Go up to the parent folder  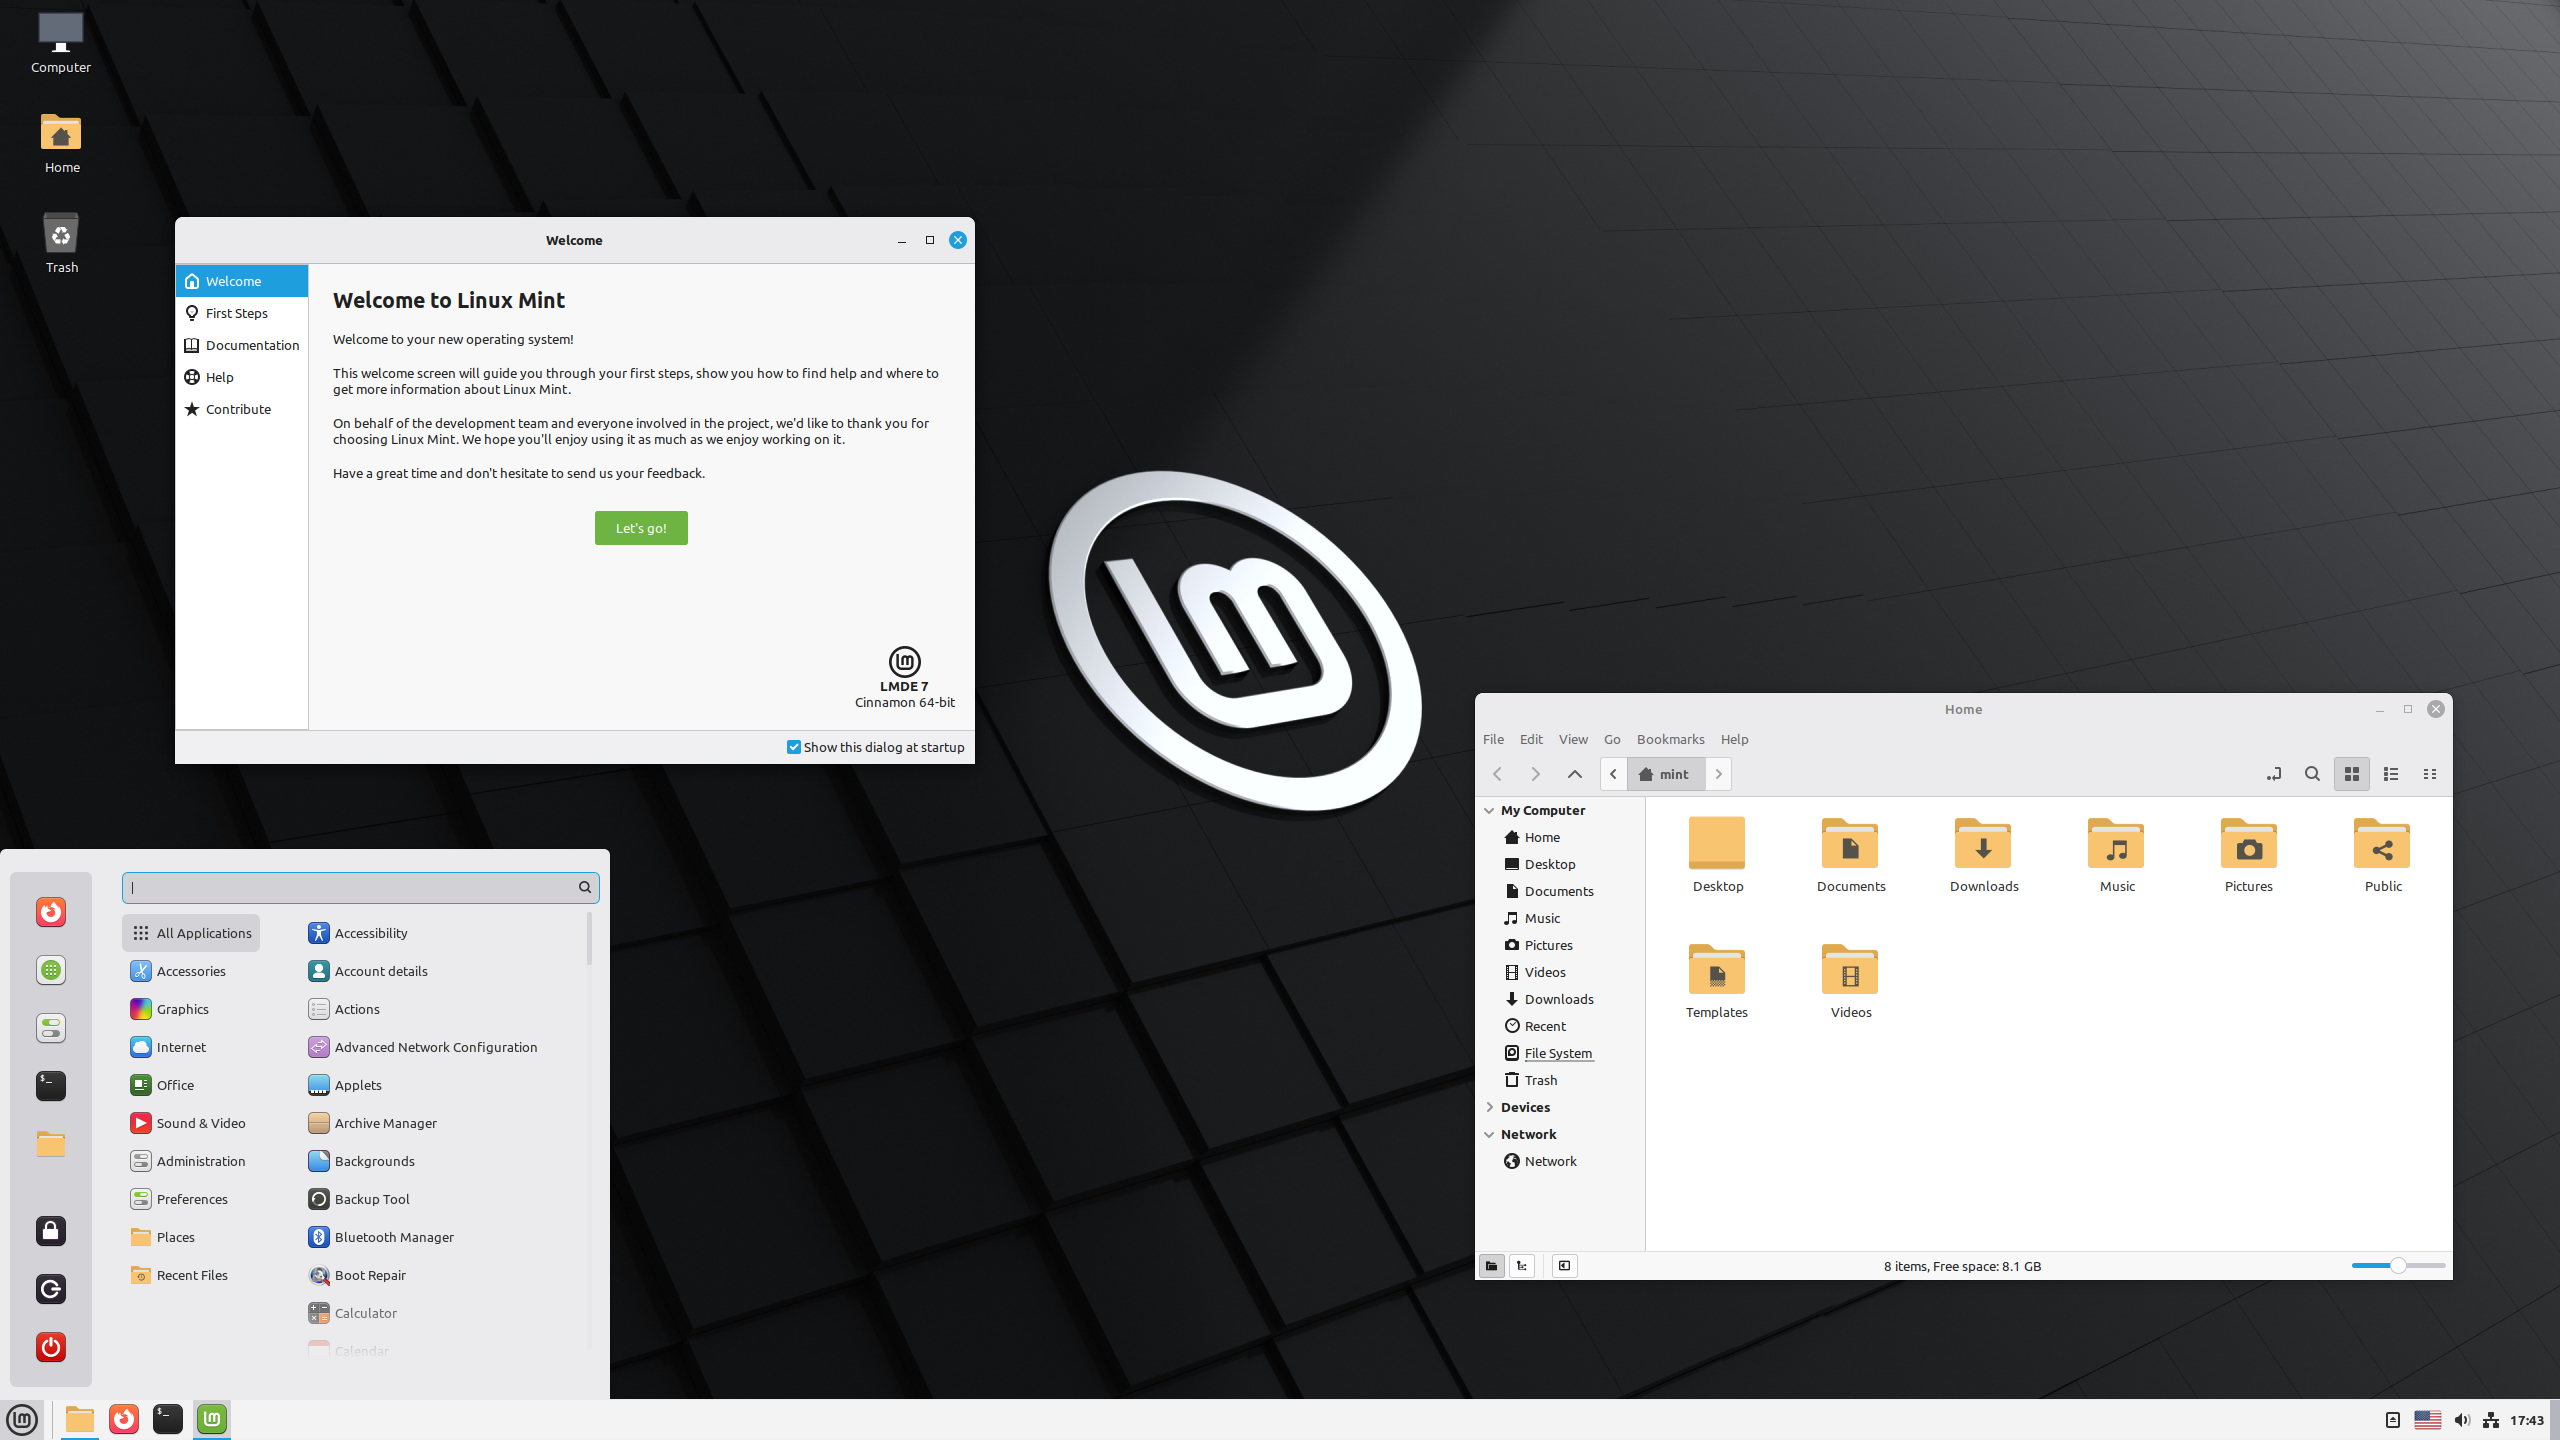point(1574,774)
